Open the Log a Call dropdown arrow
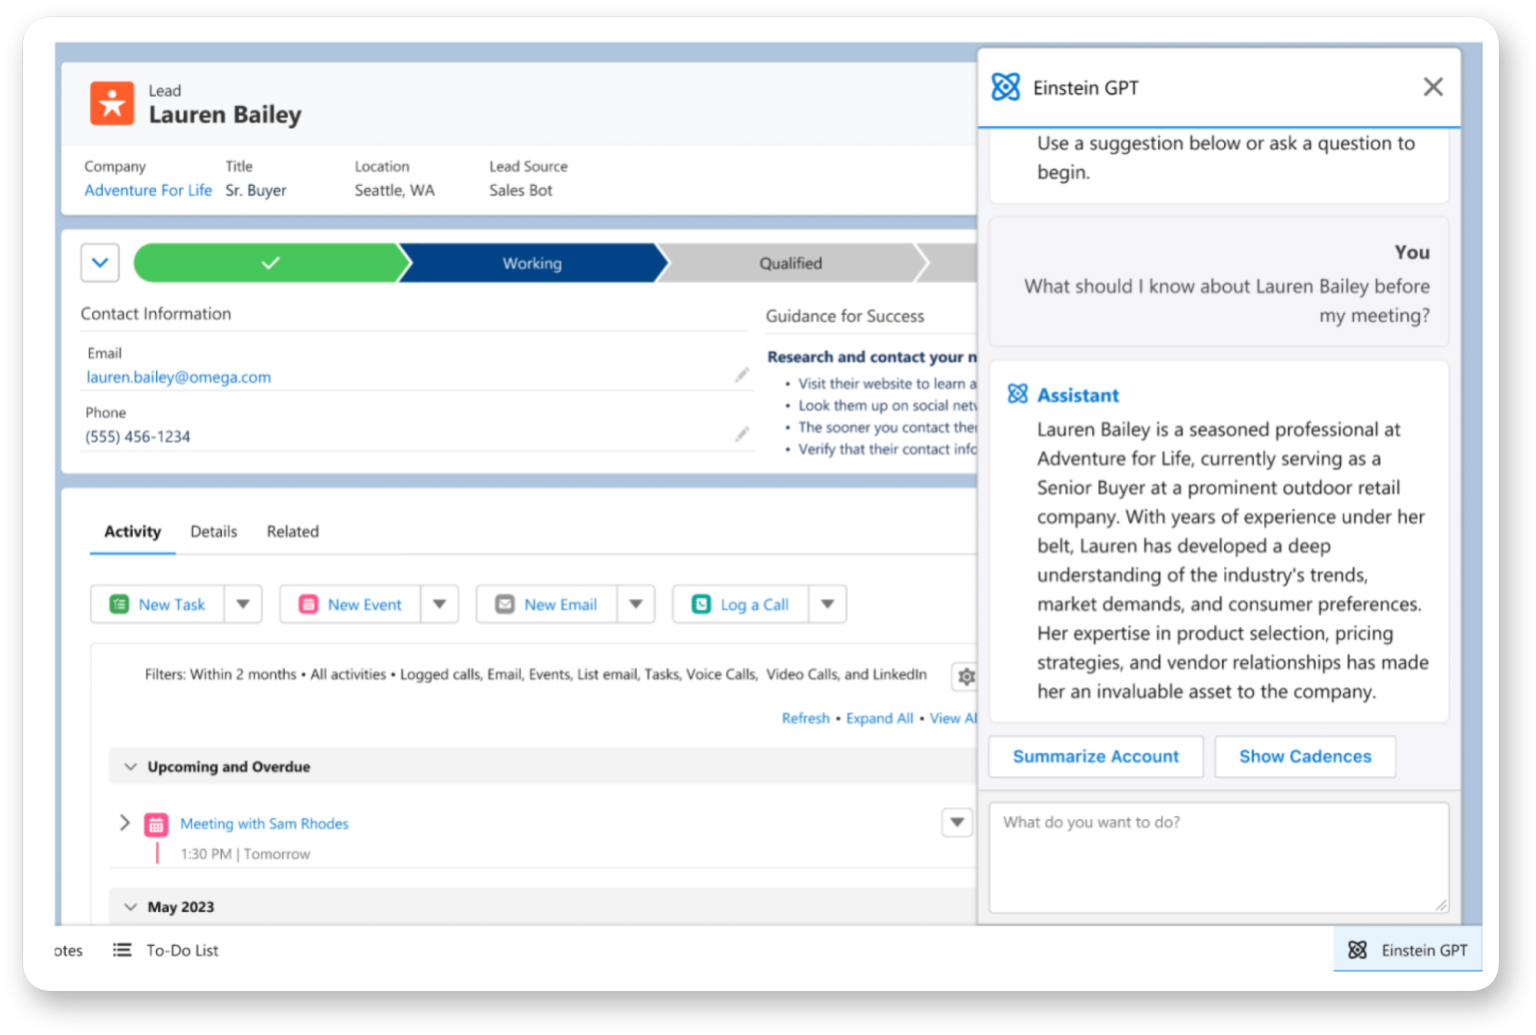1536x1035 pixels. (x=827, y=604)
